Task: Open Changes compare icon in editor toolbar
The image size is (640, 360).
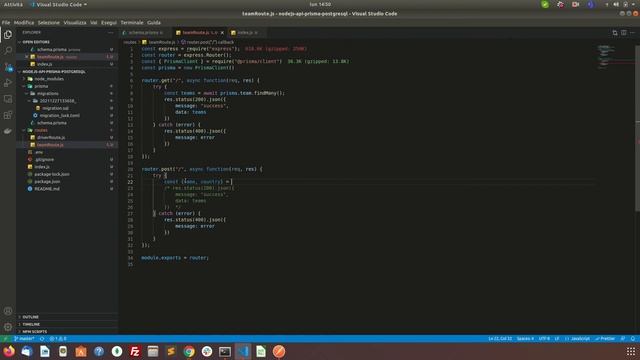Action: pos(615,33)
